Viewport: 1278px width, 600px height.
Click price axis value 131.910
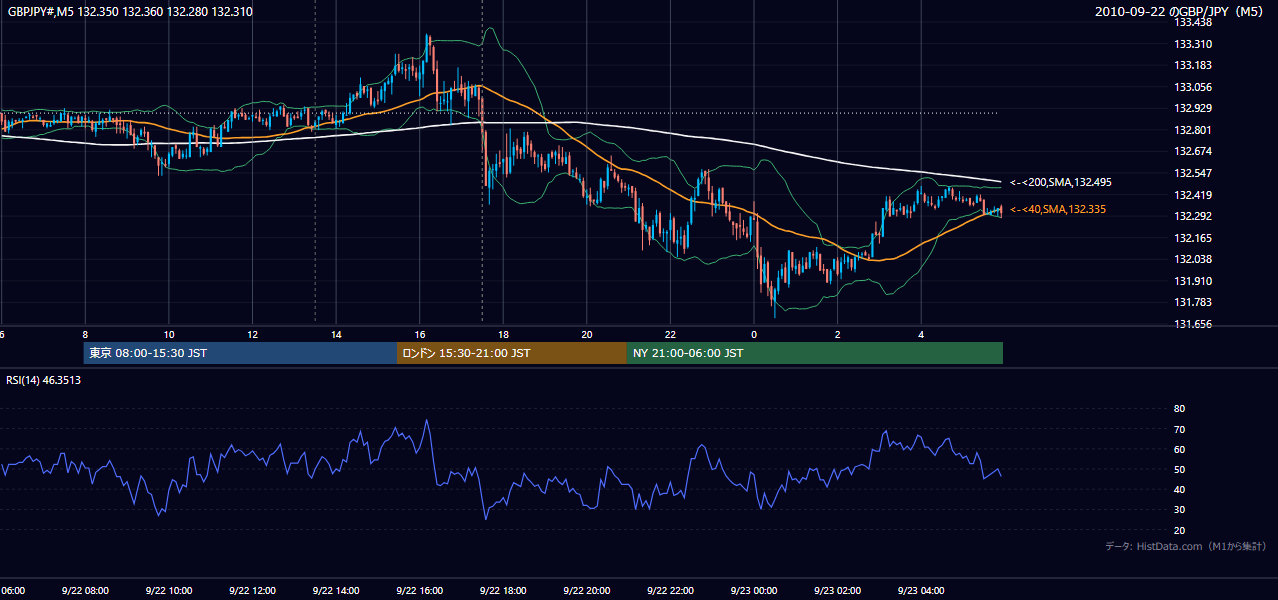click(x=1194, y=281)
